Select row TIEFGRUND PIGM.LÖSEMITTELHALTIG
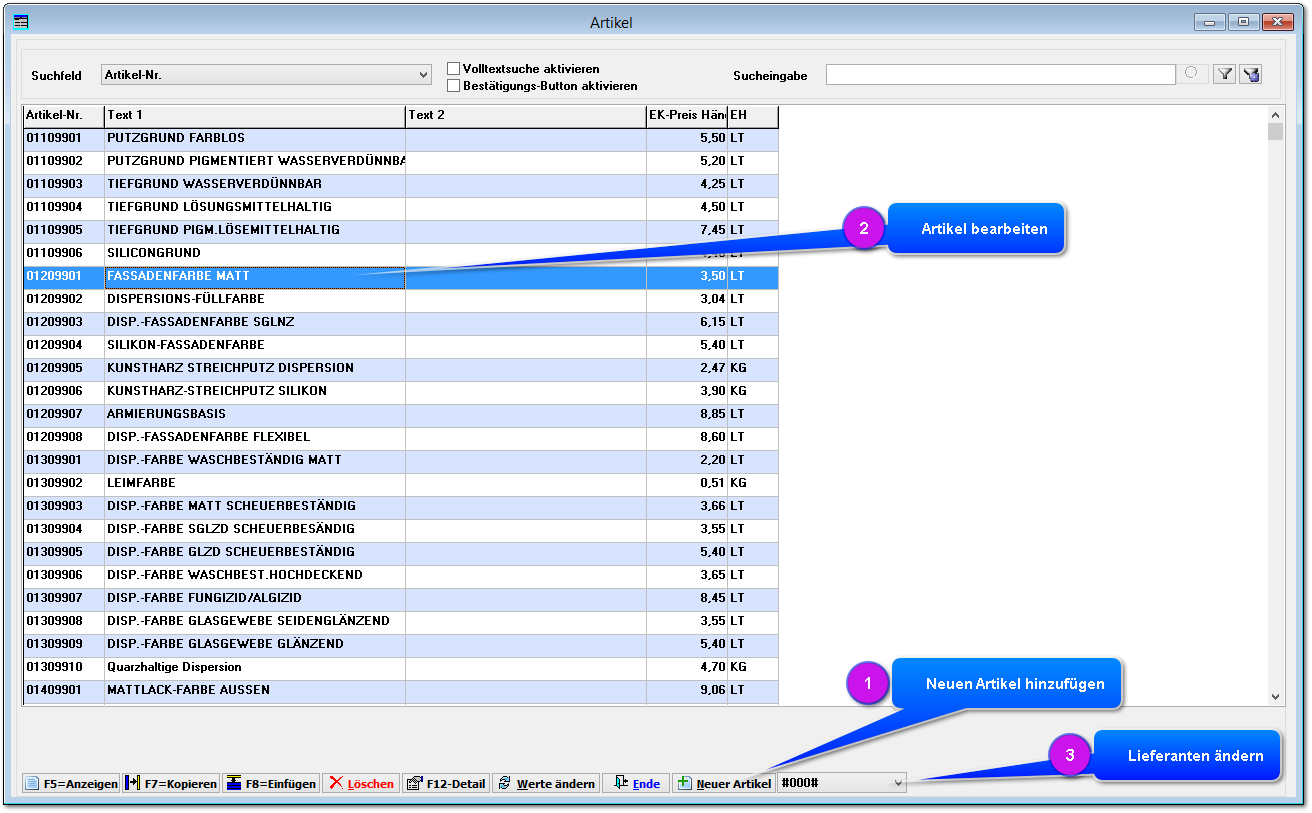 coord(401,230)
